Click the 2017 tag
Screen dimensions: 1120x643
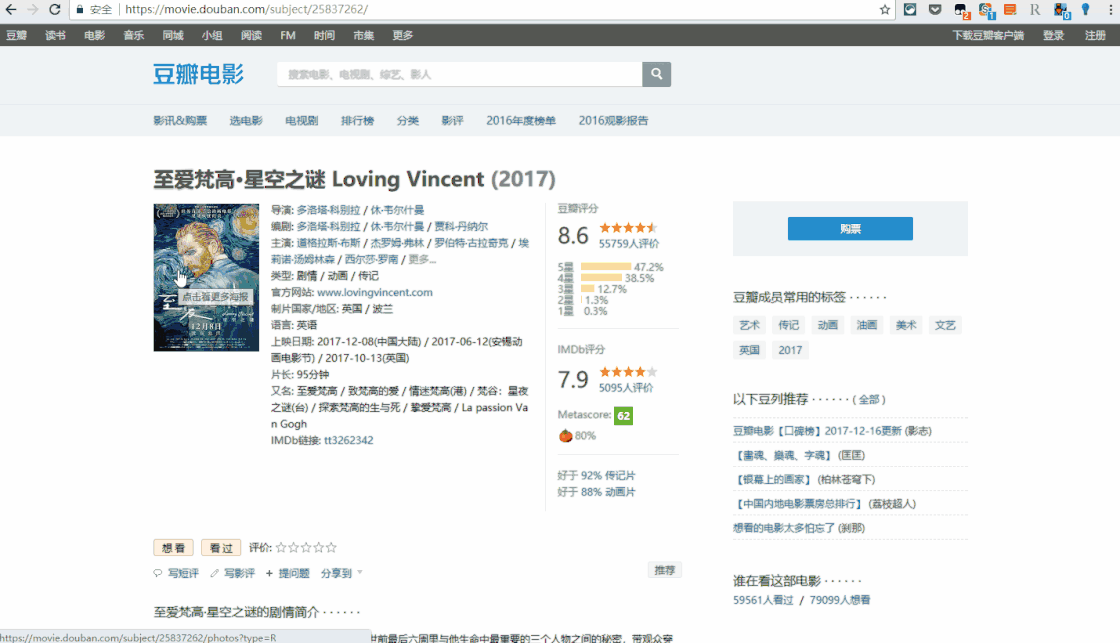790,350
